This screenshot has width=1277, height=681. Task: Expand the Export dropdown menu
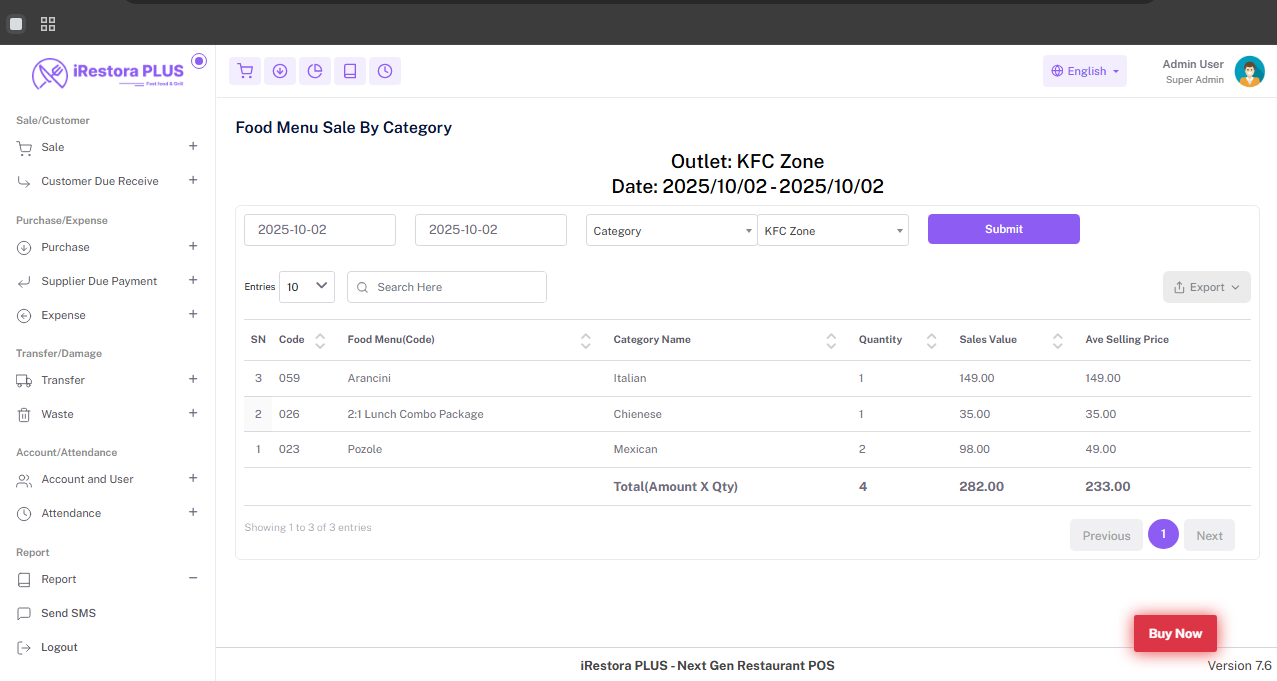[1206, 287]
